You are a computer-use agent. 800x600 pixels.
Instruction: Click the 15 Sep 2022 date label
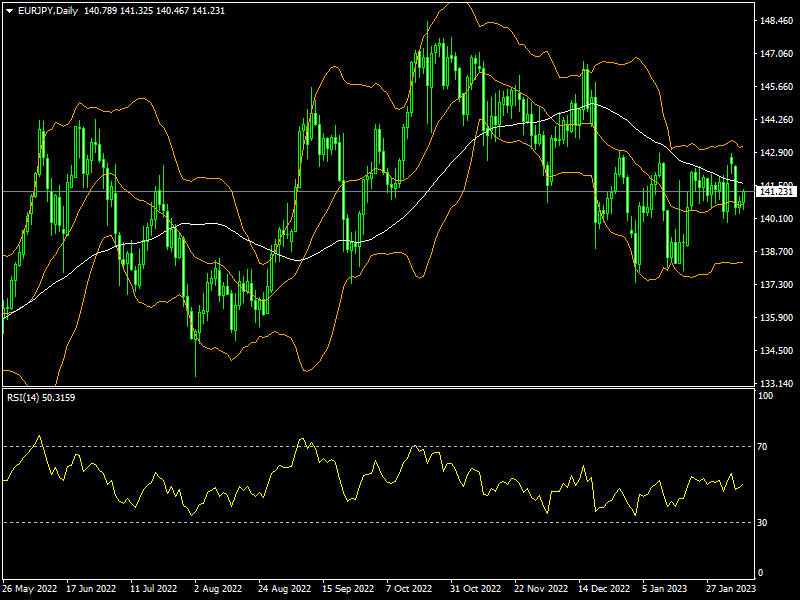(x=348, y=589)
